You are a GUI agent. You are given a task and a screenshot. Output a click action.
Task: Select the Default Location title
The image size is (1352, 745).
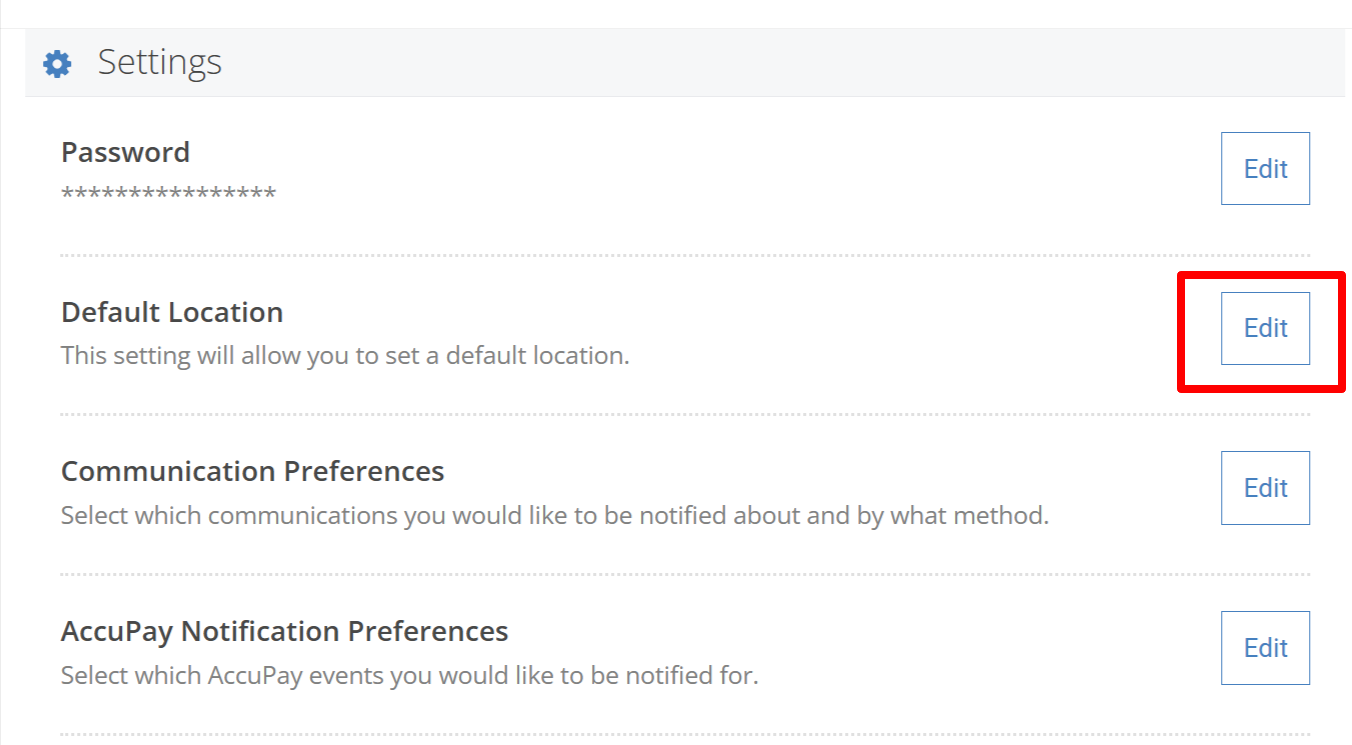[x=172, y=312]
